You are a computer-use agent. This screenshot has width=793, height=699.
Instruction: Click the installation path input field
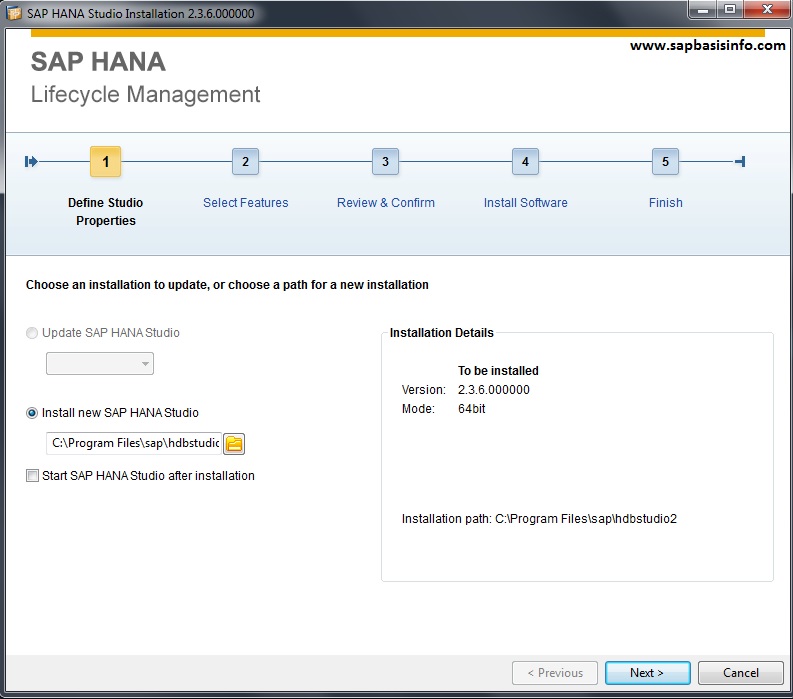tap(134, 443)
